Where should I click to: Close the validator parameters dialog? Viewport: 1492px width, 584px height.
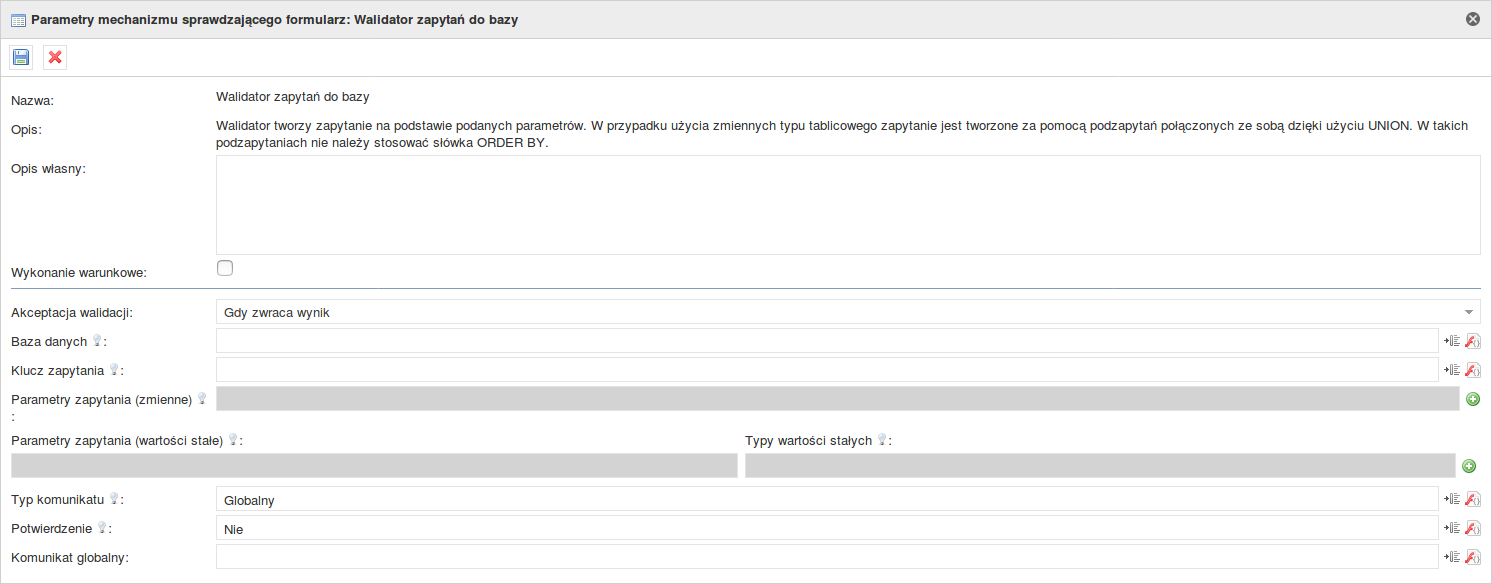(1472, 19)
